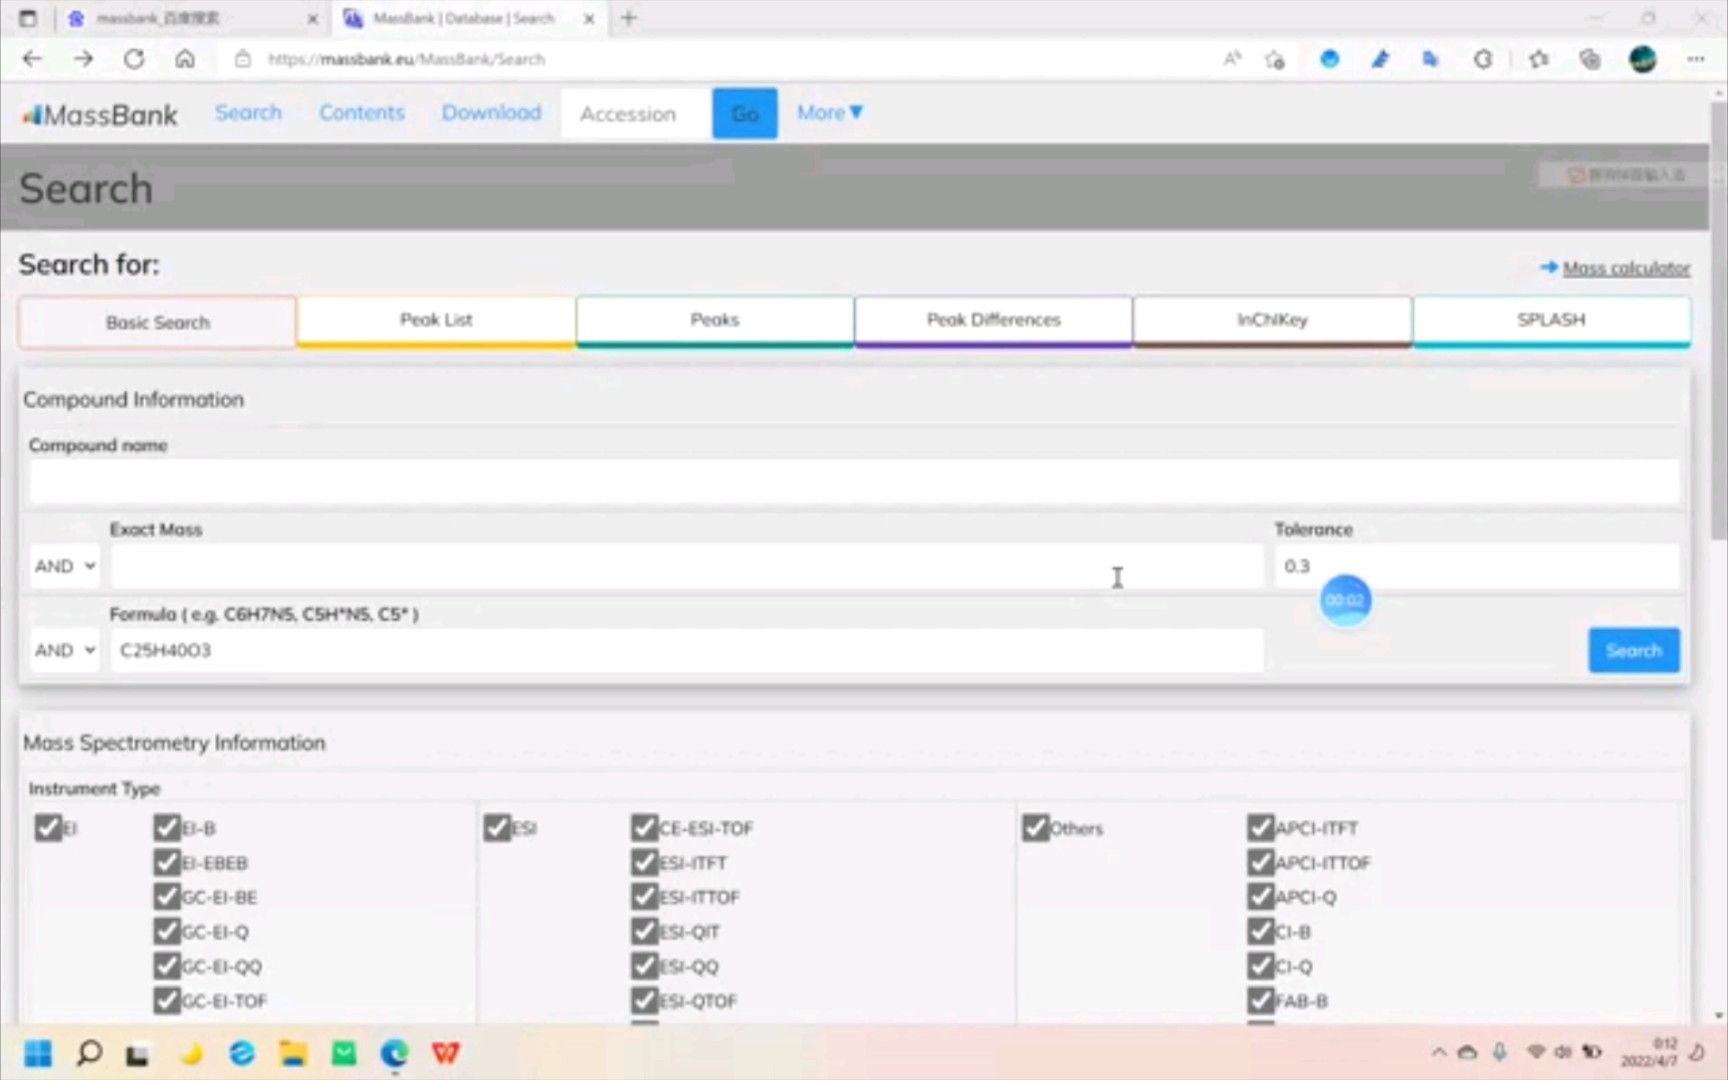Screen dimensions: 1728x1080
Task: Uncheck the Others group checkbox
Action: click(x=1035, y=828)
